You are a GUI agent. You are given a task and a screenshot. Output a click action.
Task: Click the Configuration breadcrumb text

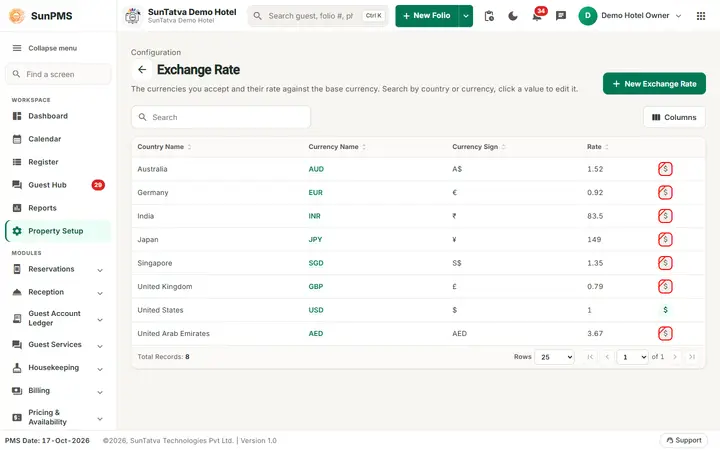click(x=156, y=52)
